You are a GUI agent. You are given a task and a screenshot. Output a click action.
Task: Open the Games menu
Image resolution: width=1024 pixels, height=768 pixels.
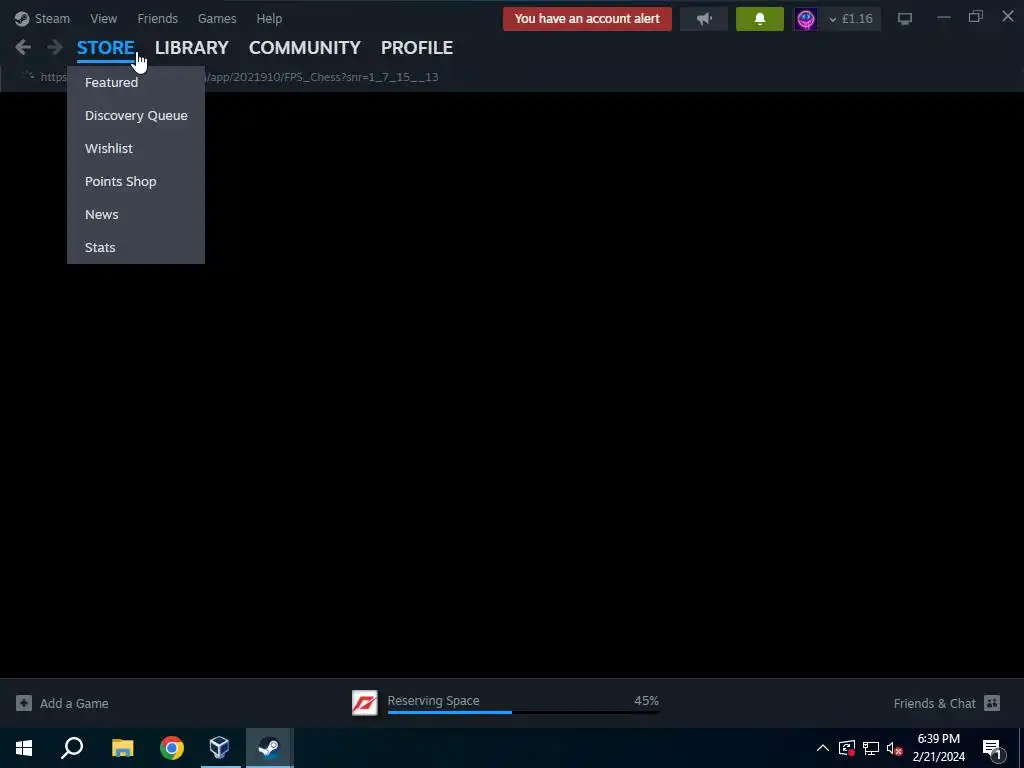217,18
